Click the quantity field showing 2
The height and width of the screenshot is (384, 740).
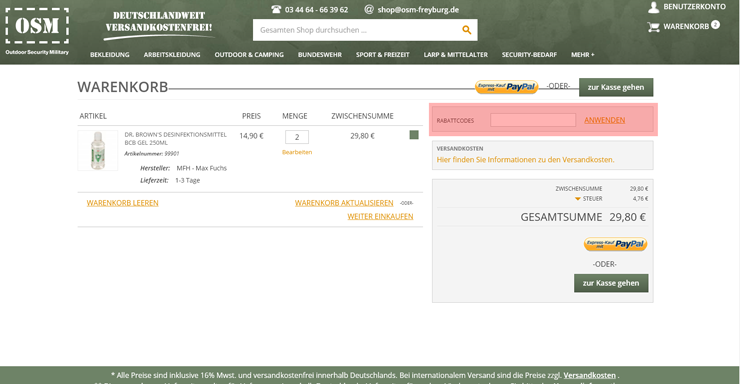pyautogui.click(x=297, y=137)
